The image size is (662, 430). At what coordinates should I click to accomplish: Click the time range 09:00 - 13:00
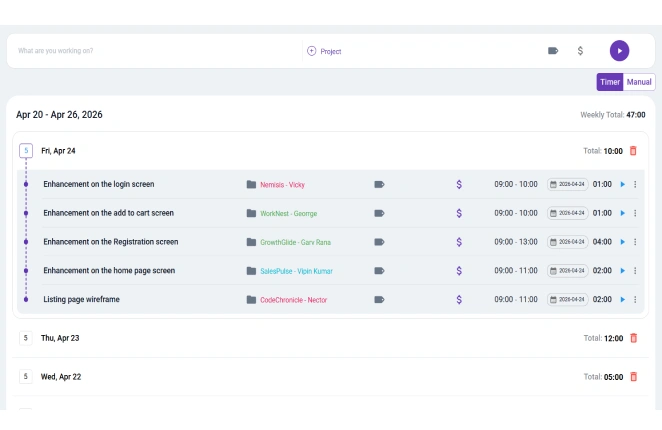516,242
